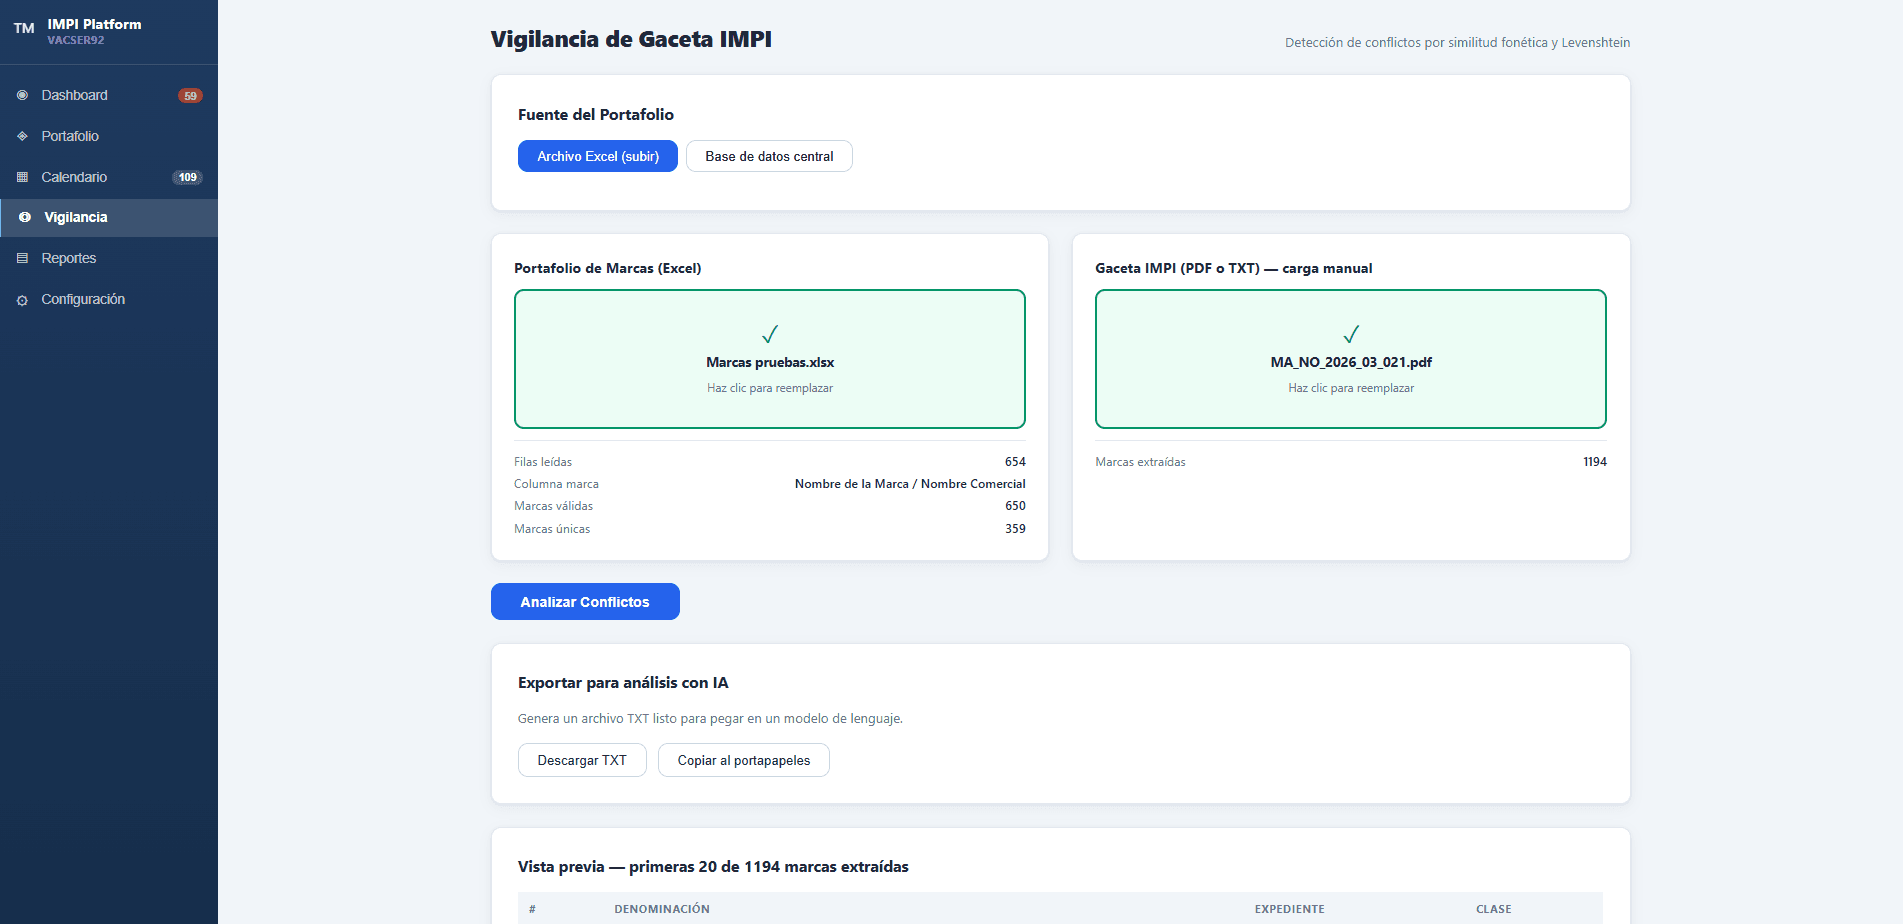Screen dimensions: 1903x924
Task: Click the Portafolio diamond icon
Action: click(22, 136)
